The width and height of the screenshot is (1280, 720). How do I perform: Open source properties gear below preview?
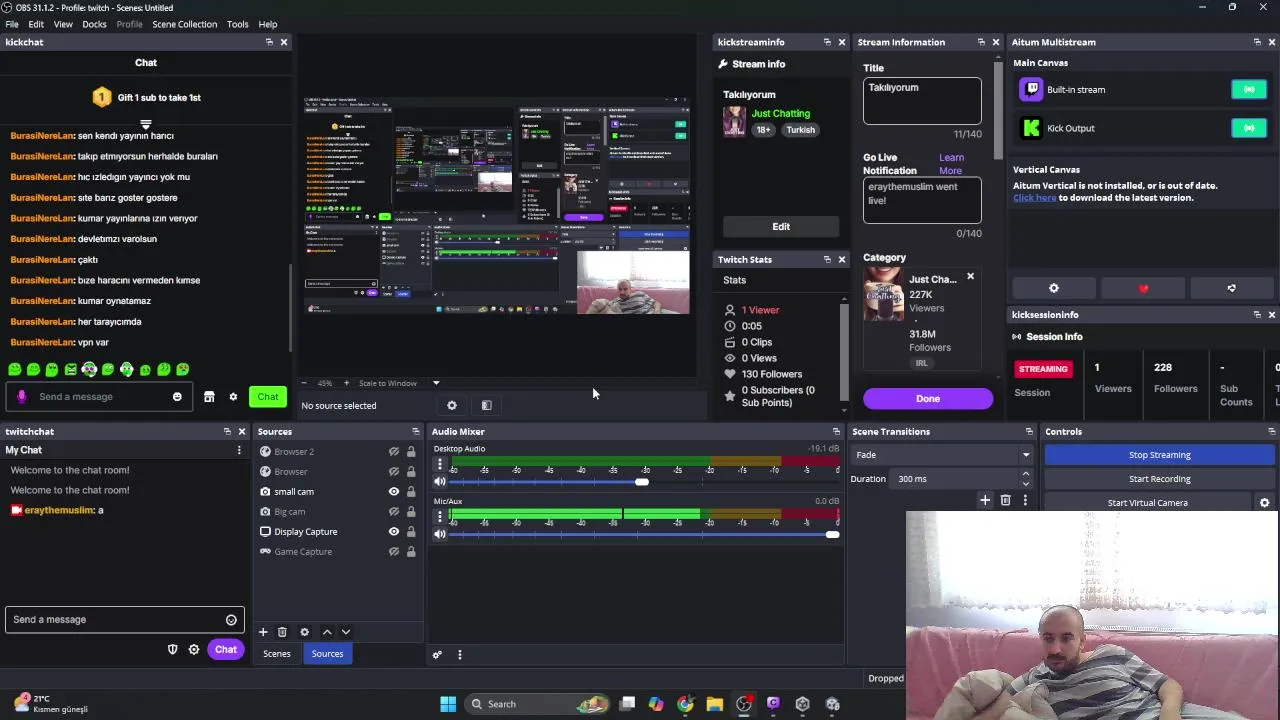[x=452, y=405]
